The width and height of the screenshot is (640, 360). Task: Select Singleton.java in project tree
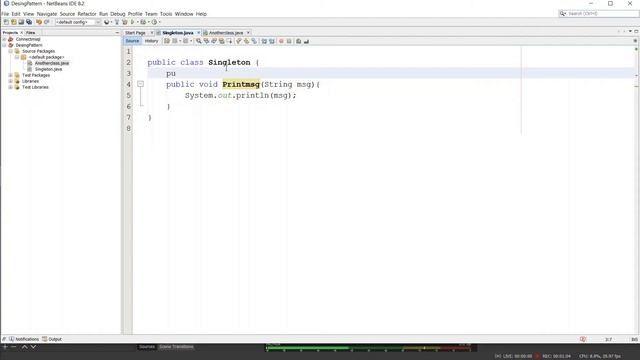pyautogui.click(x=48, y=69)
